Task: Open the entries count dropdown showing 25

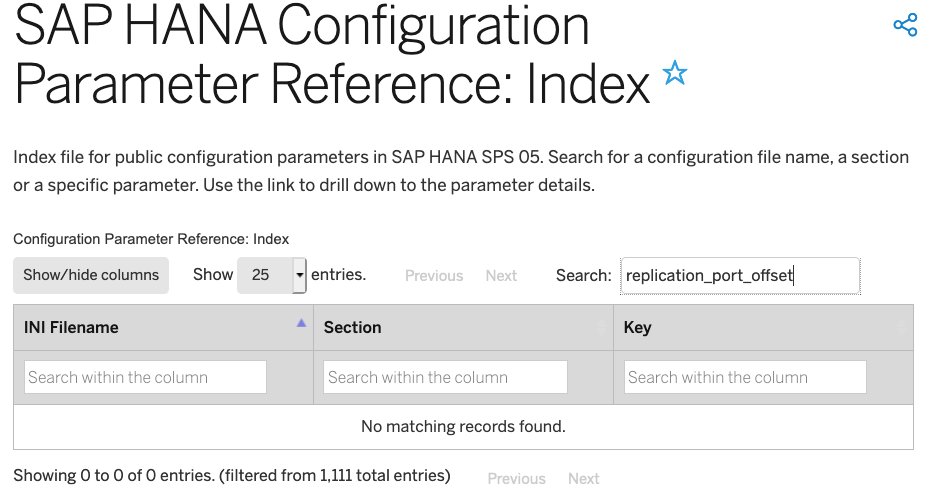Action: click(272, 275)
